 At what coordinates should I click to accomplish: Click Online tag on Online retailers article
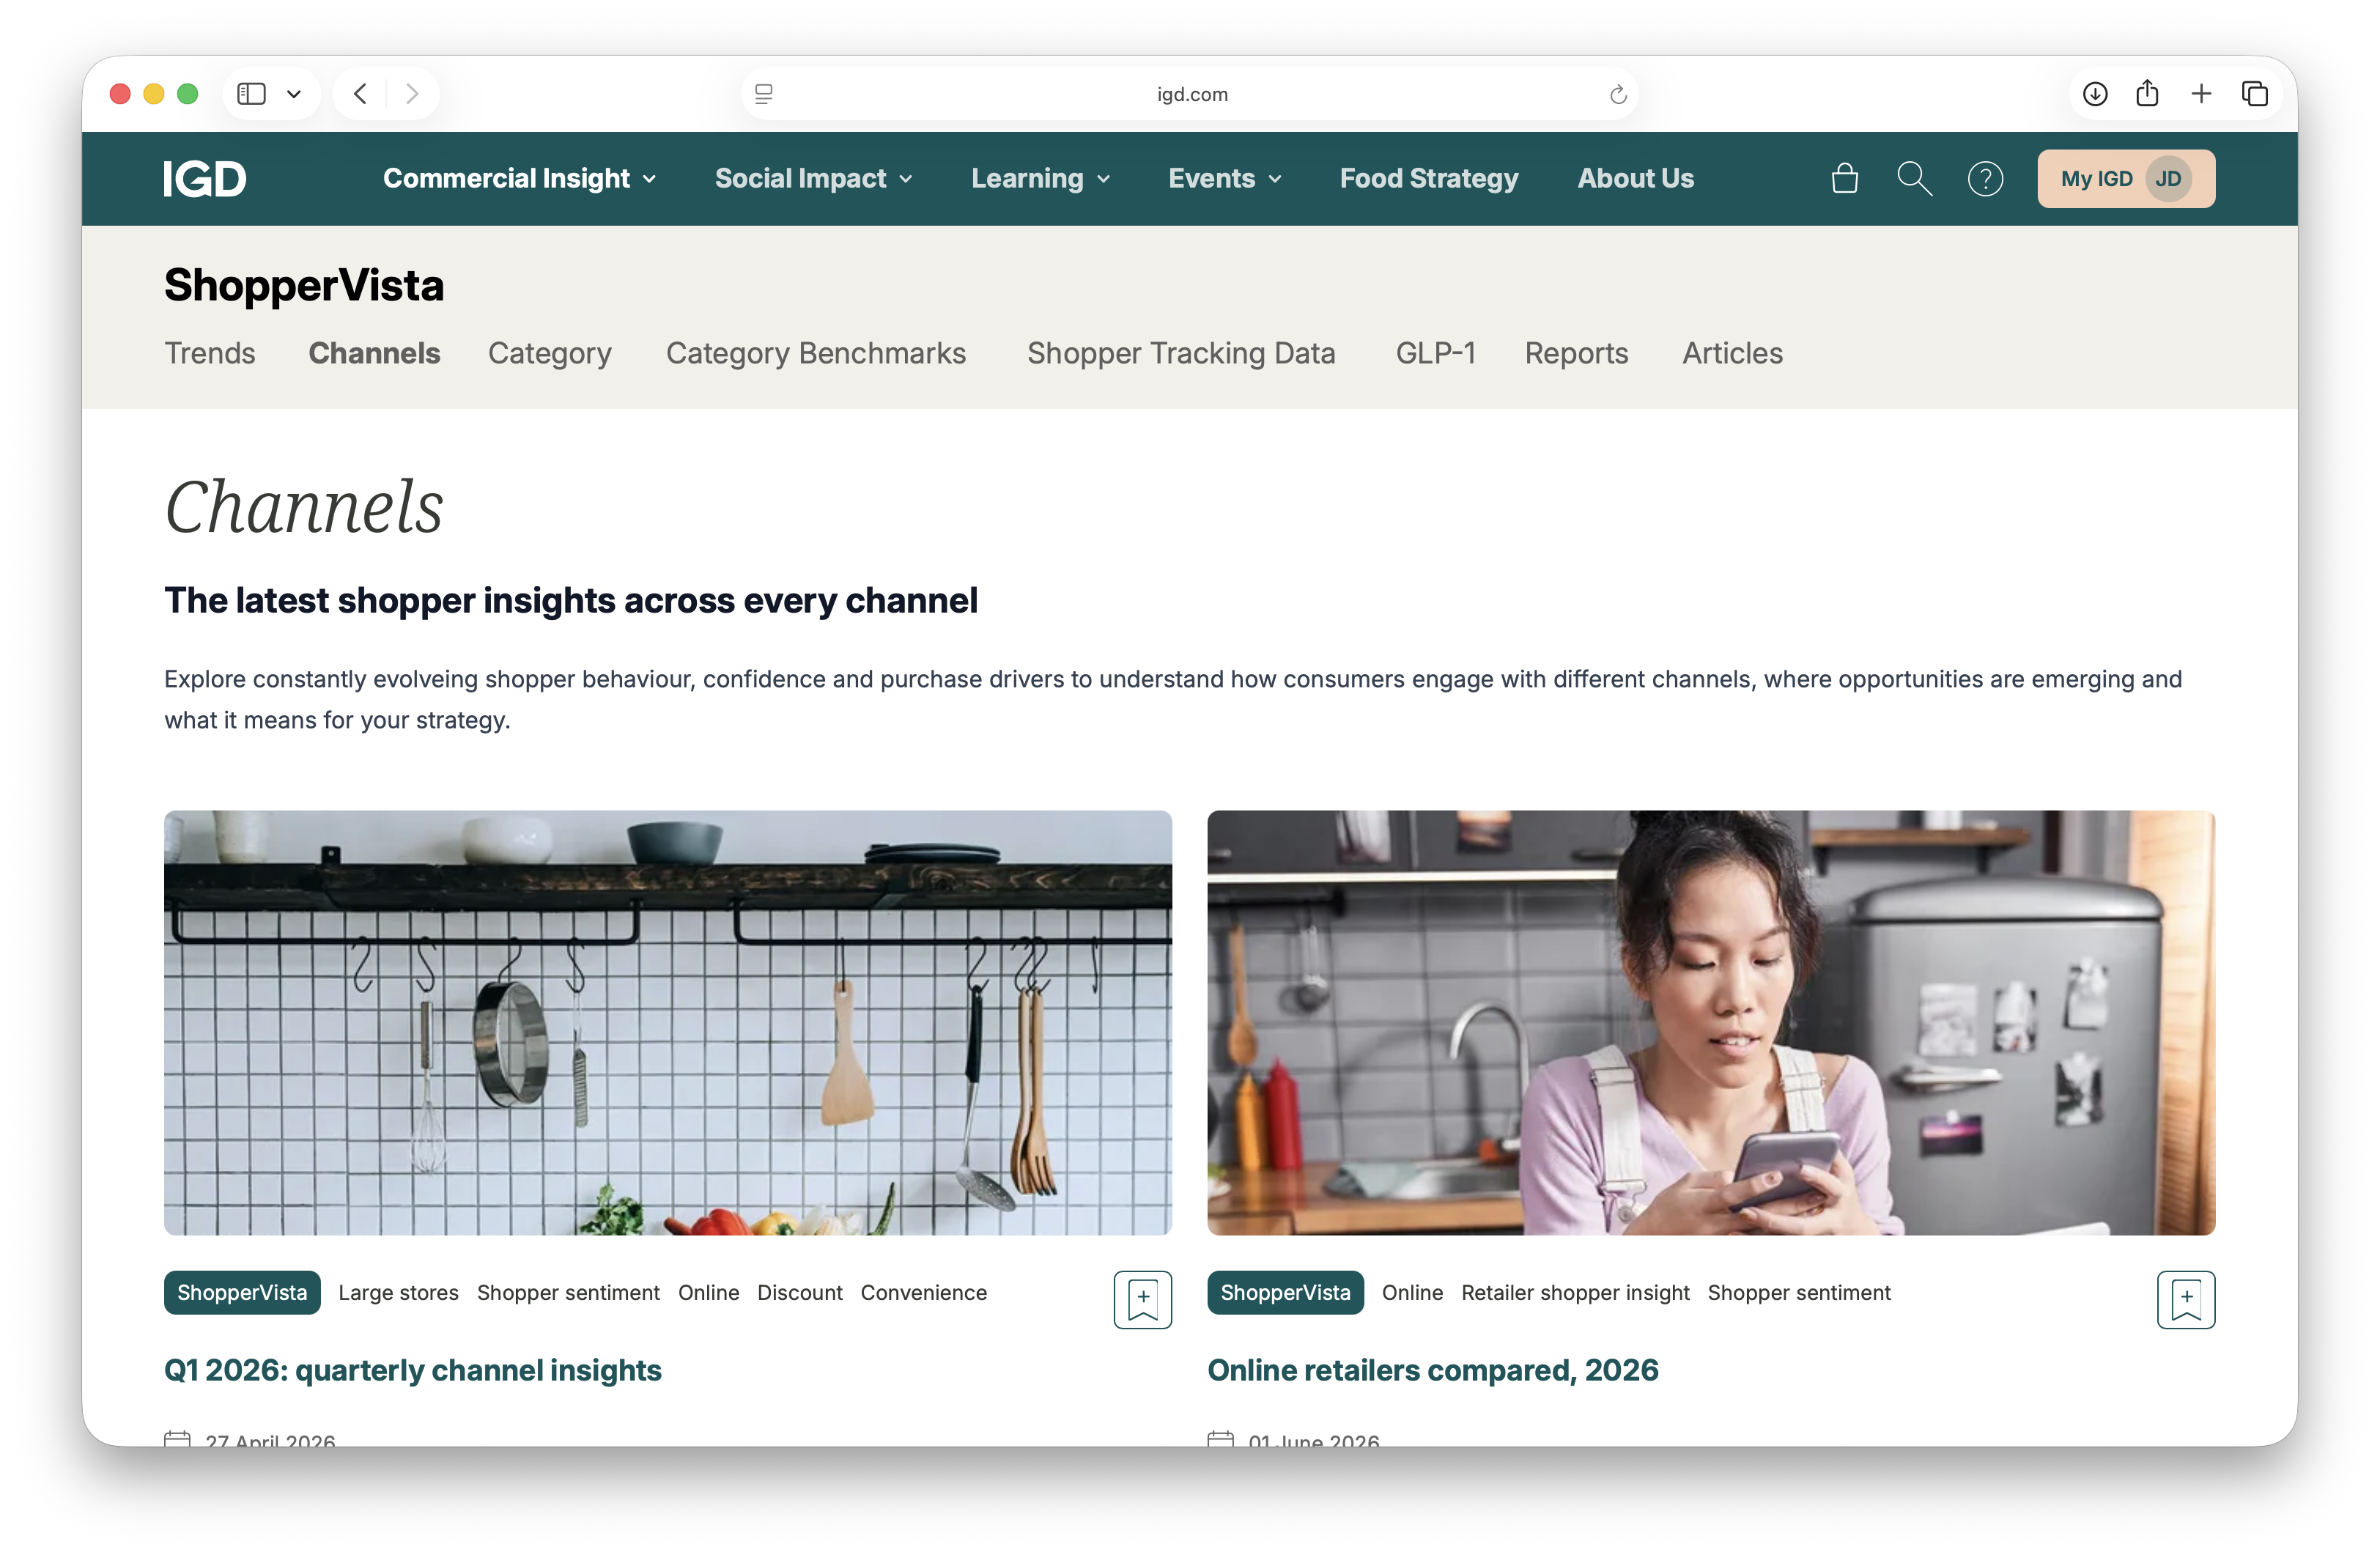[1412, 1293]
